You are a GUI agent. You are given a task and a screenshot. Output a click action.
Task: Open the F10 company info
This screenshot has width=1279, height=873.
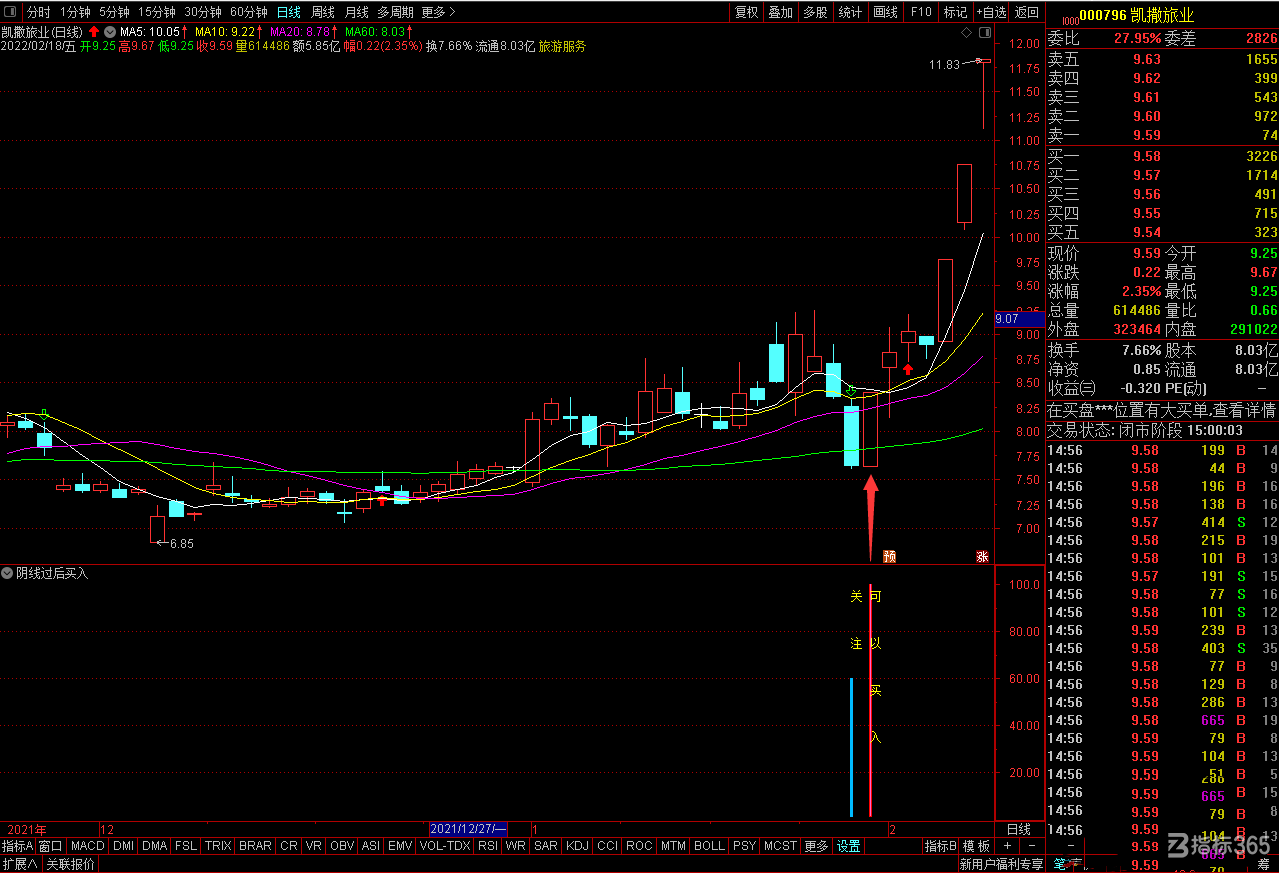coord(921,12)
